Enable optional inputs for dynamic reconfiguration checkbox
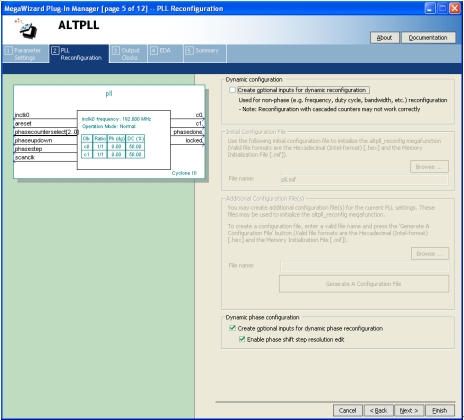This screenshot has height=420, width=464. 232,90
